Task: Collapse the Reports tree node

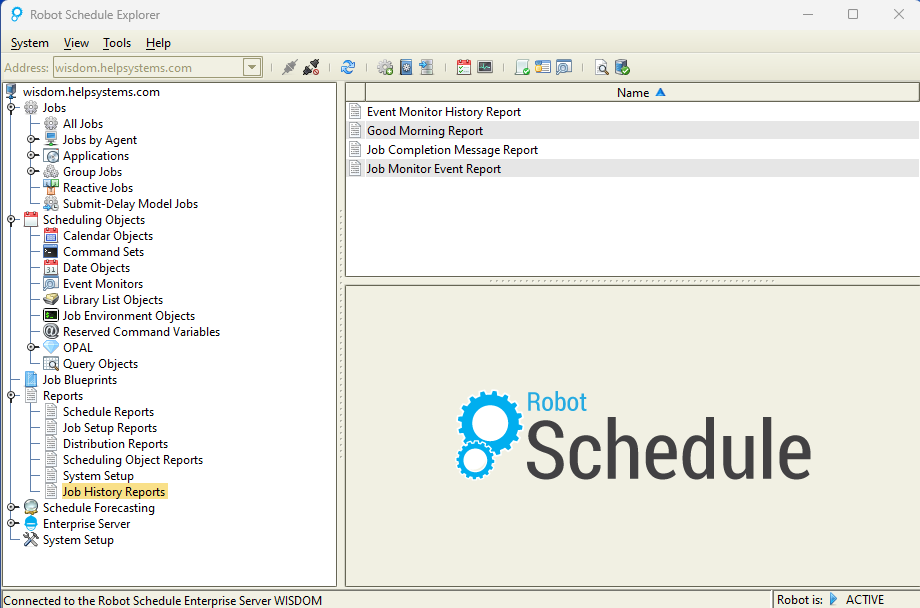Action: tap(11, 396)
